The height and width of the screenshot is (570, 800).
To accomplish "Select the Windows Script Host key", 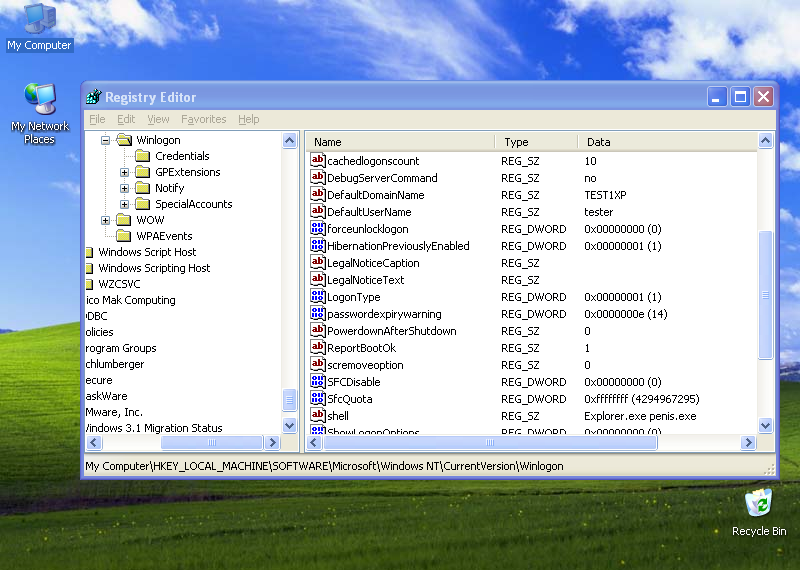I will pyautogui.click(x=147, y=252).
